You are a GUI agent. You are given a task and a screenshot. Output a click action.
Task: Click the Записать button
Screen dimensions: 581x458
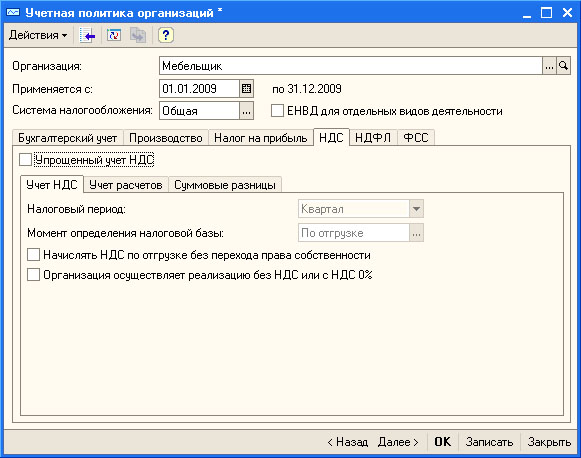489,442
